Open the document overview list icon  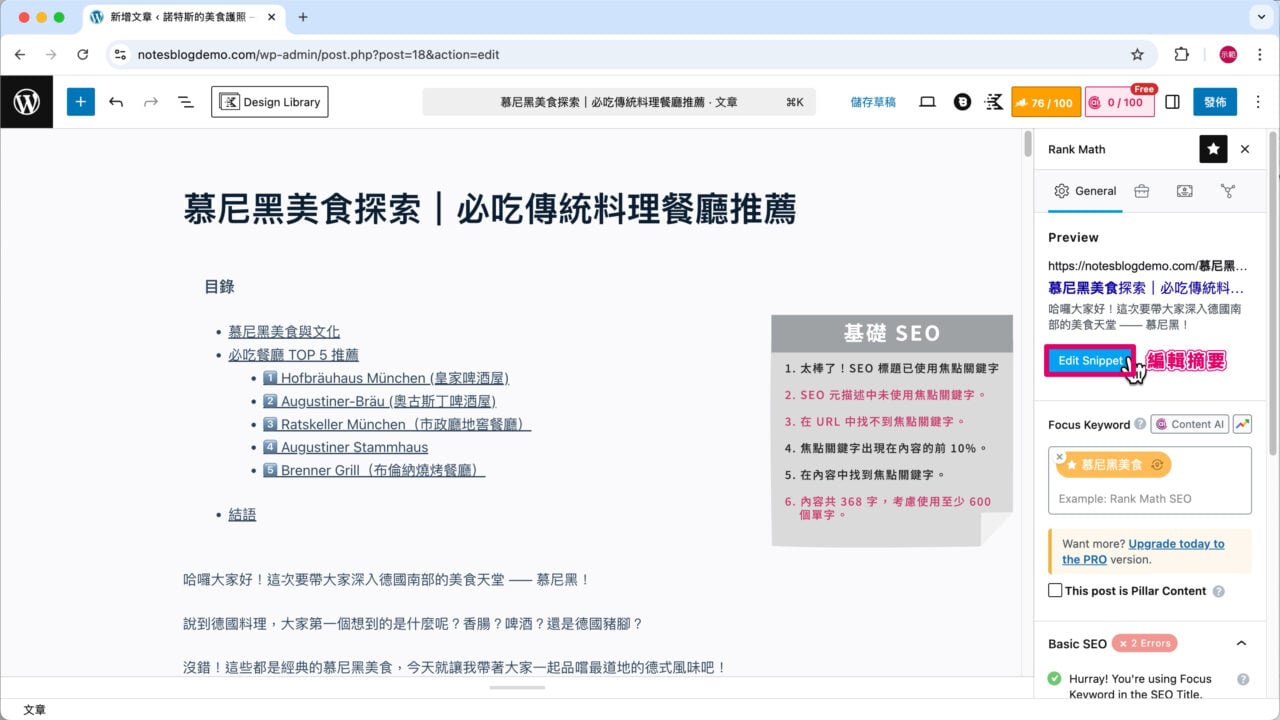(x=185, y=102)
